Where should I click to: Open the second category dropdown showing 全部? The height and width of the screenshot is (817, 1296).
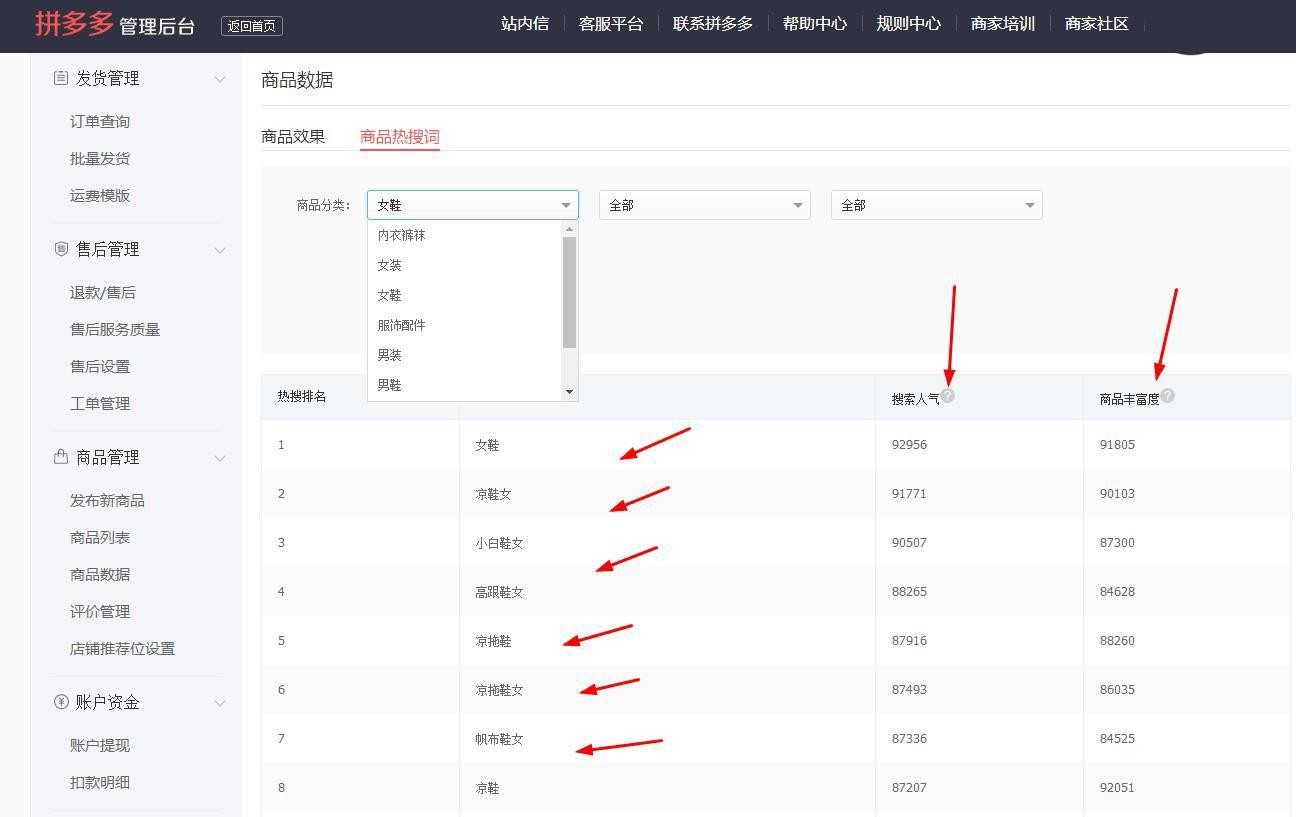(704, 205)
